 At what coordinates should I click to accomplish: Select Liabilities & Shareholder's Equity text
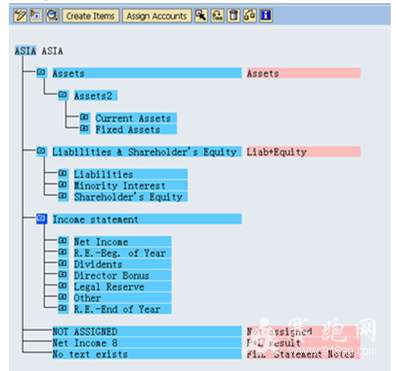[147, 152]
